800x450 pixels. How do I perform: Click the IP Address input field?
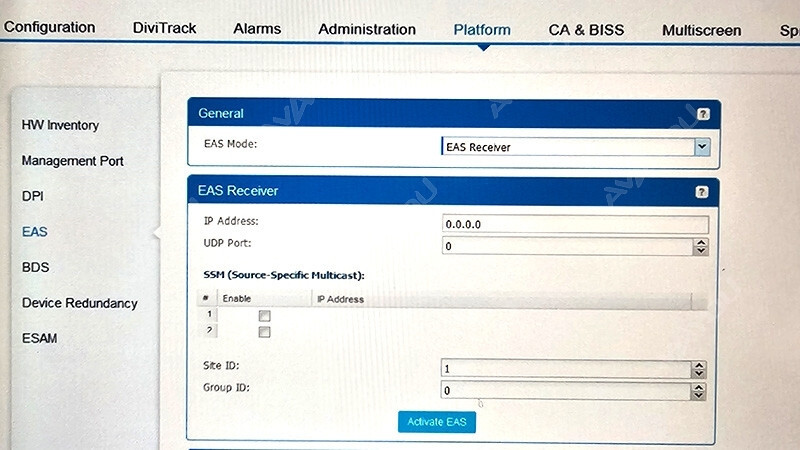click(574, 224)
